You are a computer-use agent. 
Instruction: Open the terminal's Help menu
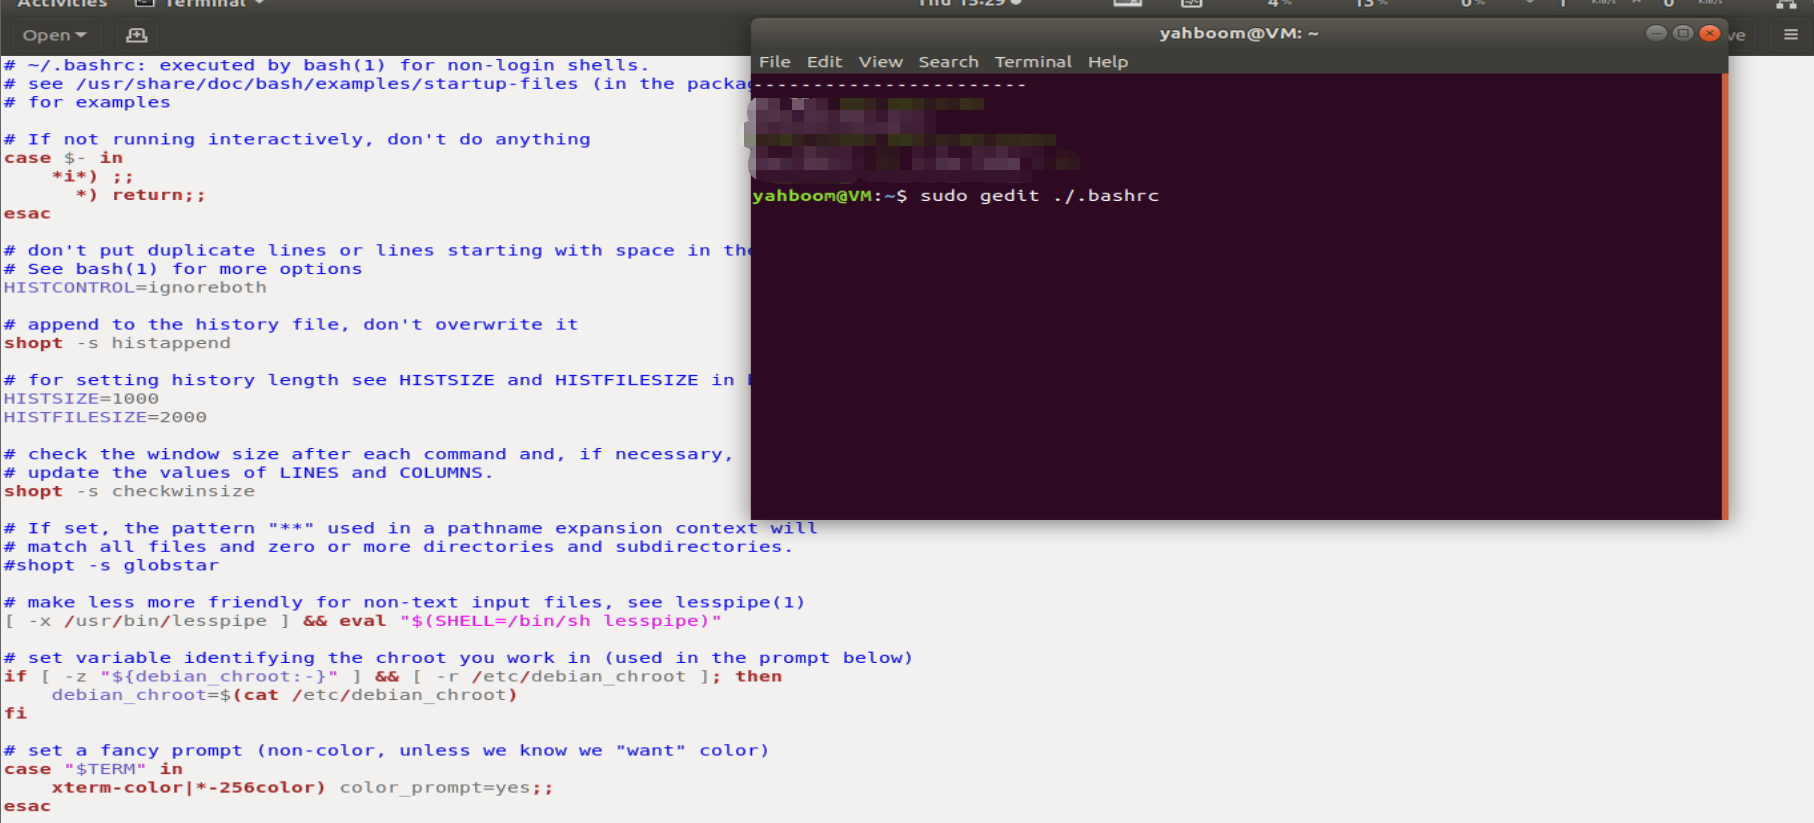pyautogui.click(x=1107, y=62)
